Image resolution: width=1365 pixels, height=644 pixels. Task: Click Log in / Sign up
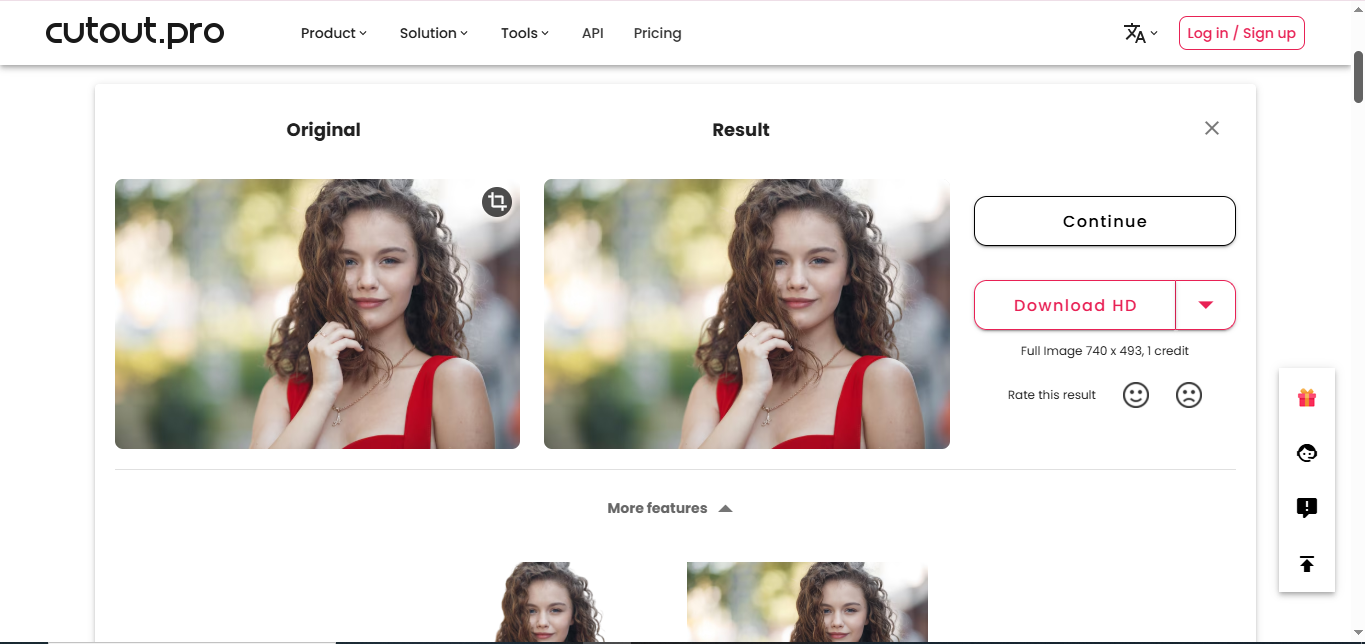(x=1241, y=32)
